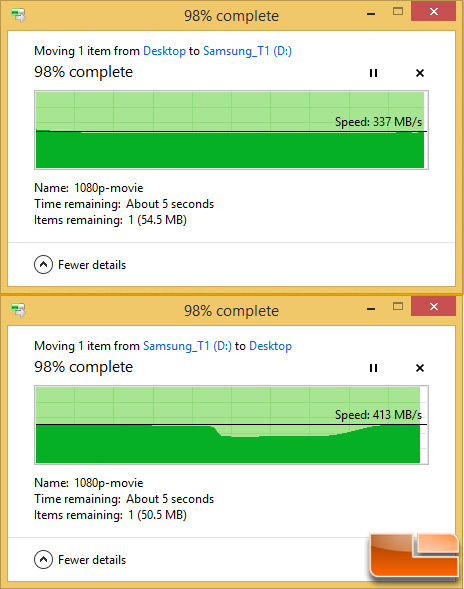Open Desktop source link in top dialog
This screenshot has width=464, height=589.
coord(165,51)
